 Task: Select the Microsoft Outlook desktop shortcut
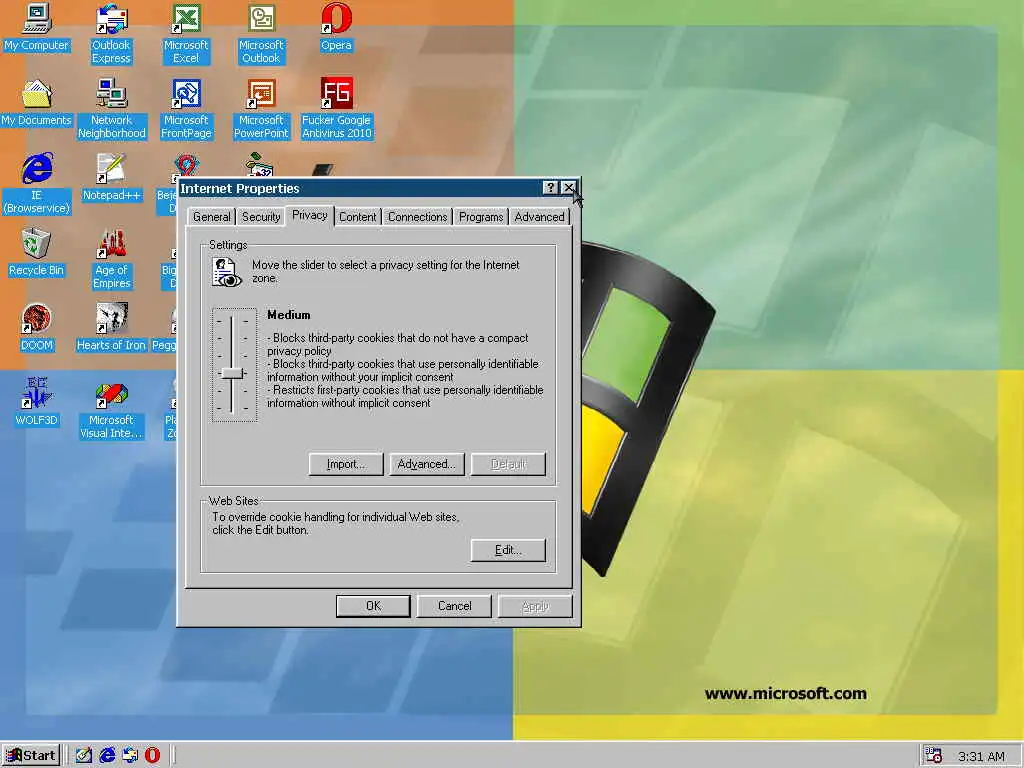tap(261, 34)
